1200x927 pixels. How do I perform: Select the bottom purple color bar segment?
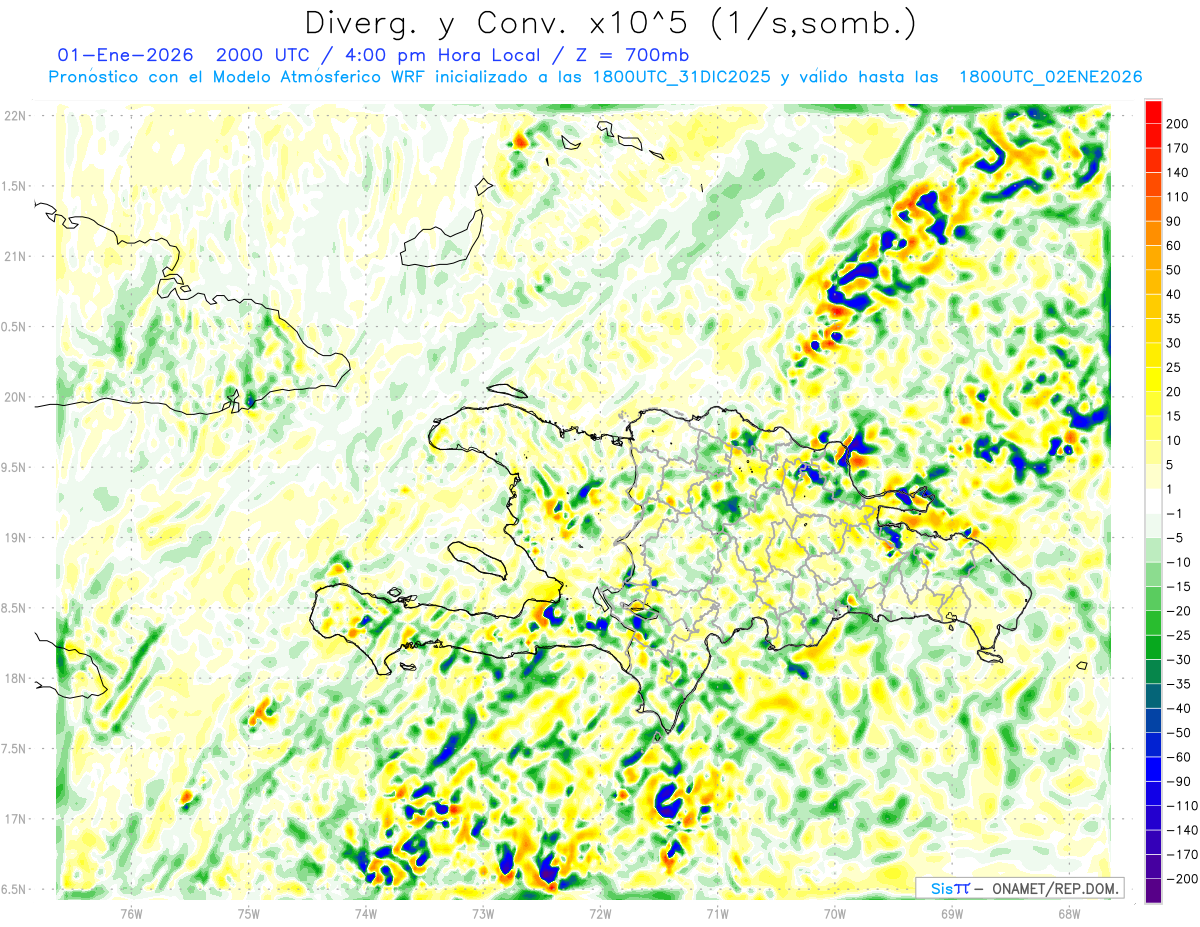click(1153, 890)
